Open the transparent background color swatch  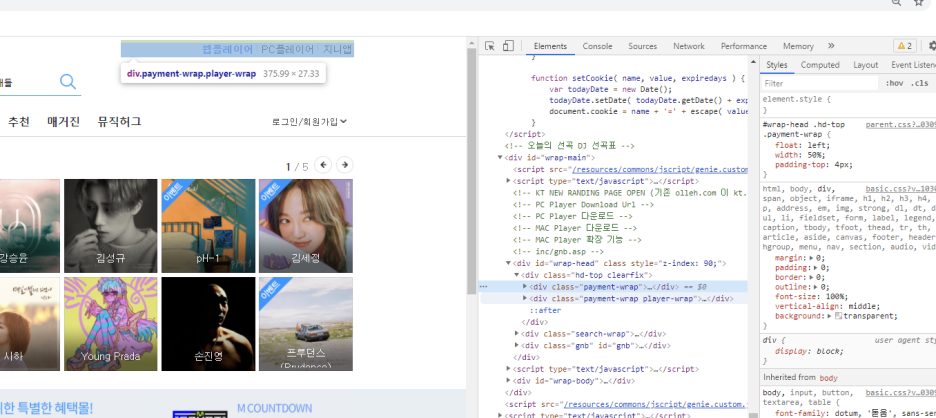pyautogui.click(x=839, y=316)
